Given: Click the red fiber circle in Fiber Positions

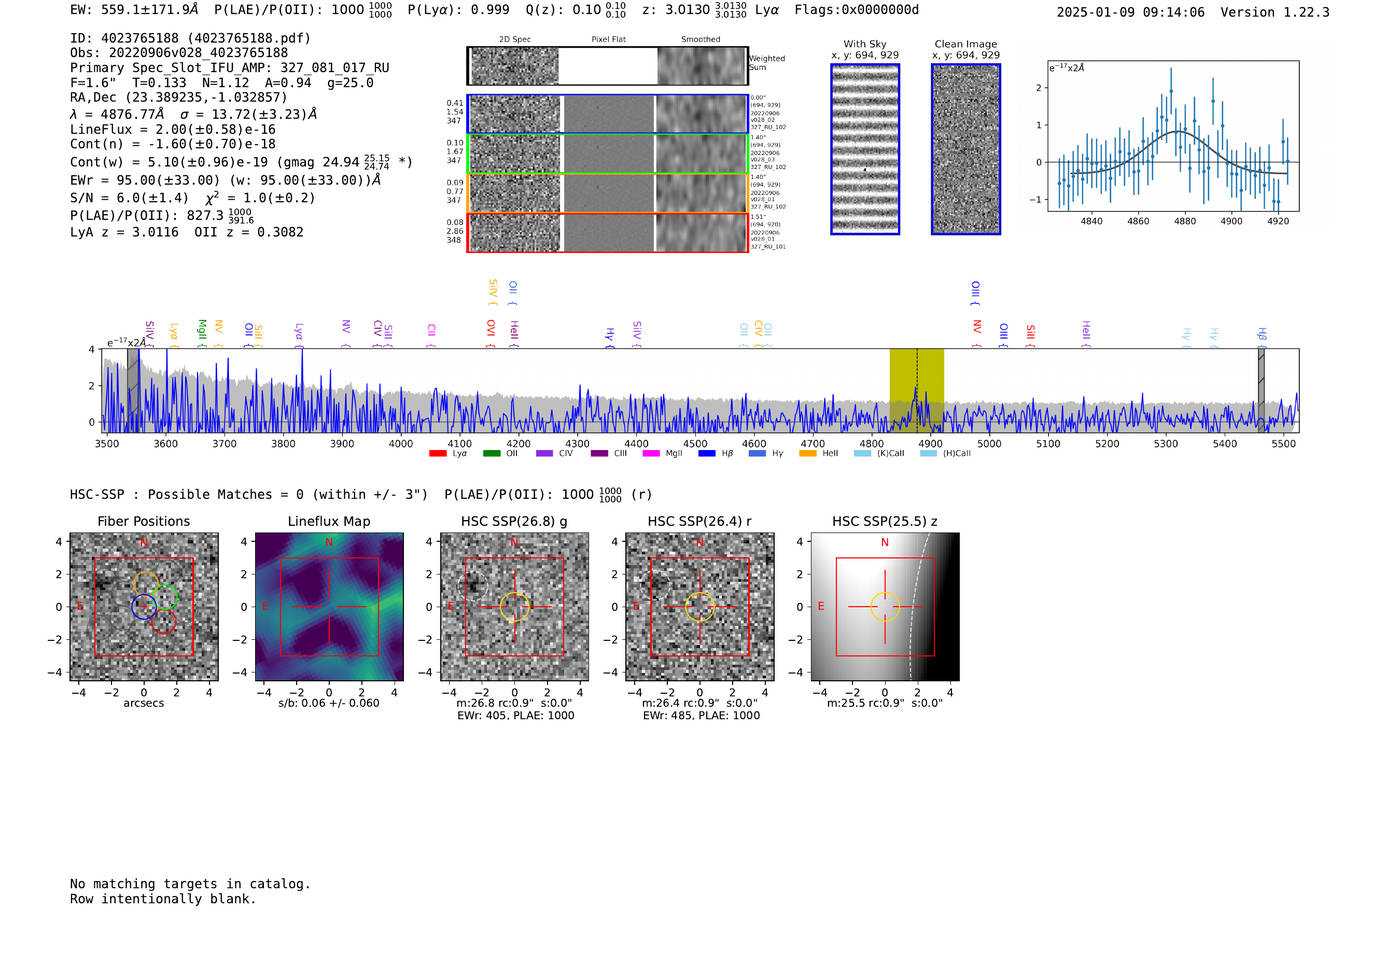Looking at the screenshot, I should [x=164, y=622].
